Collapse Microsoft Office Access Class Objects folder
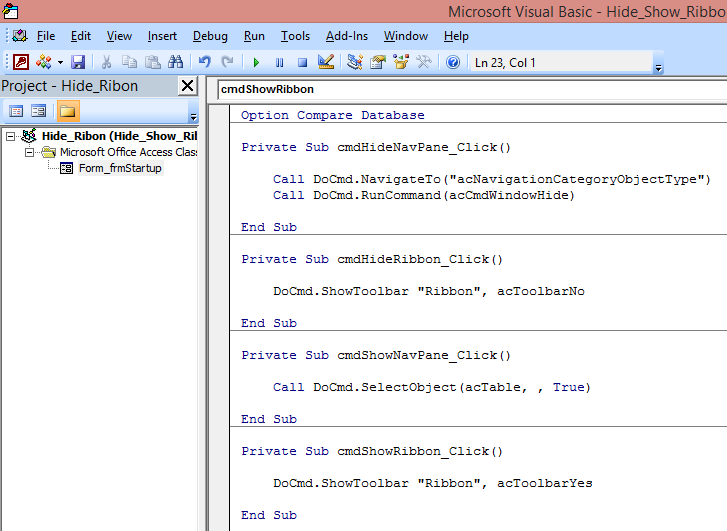727x531 pixels. pyautogui.click(x=29, y=152)
